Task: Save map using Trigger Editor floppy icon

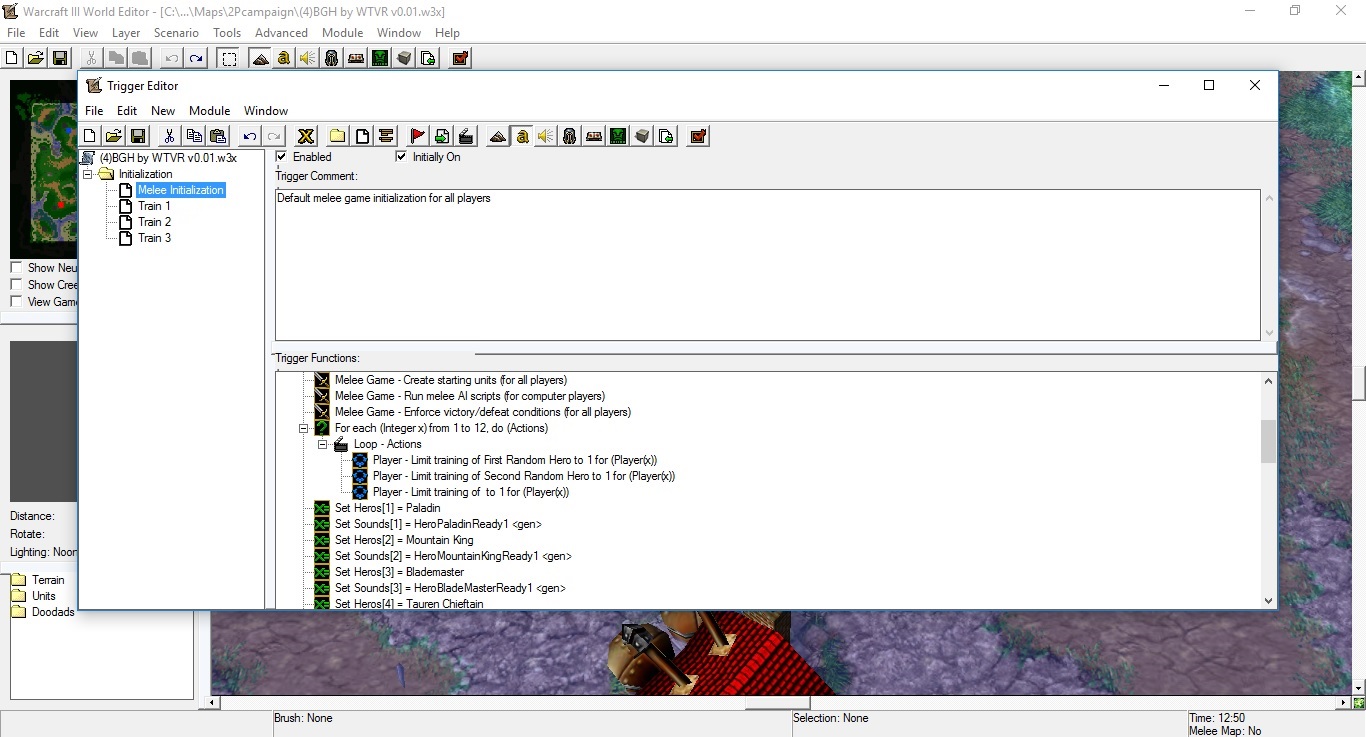Action: (138, 136)
